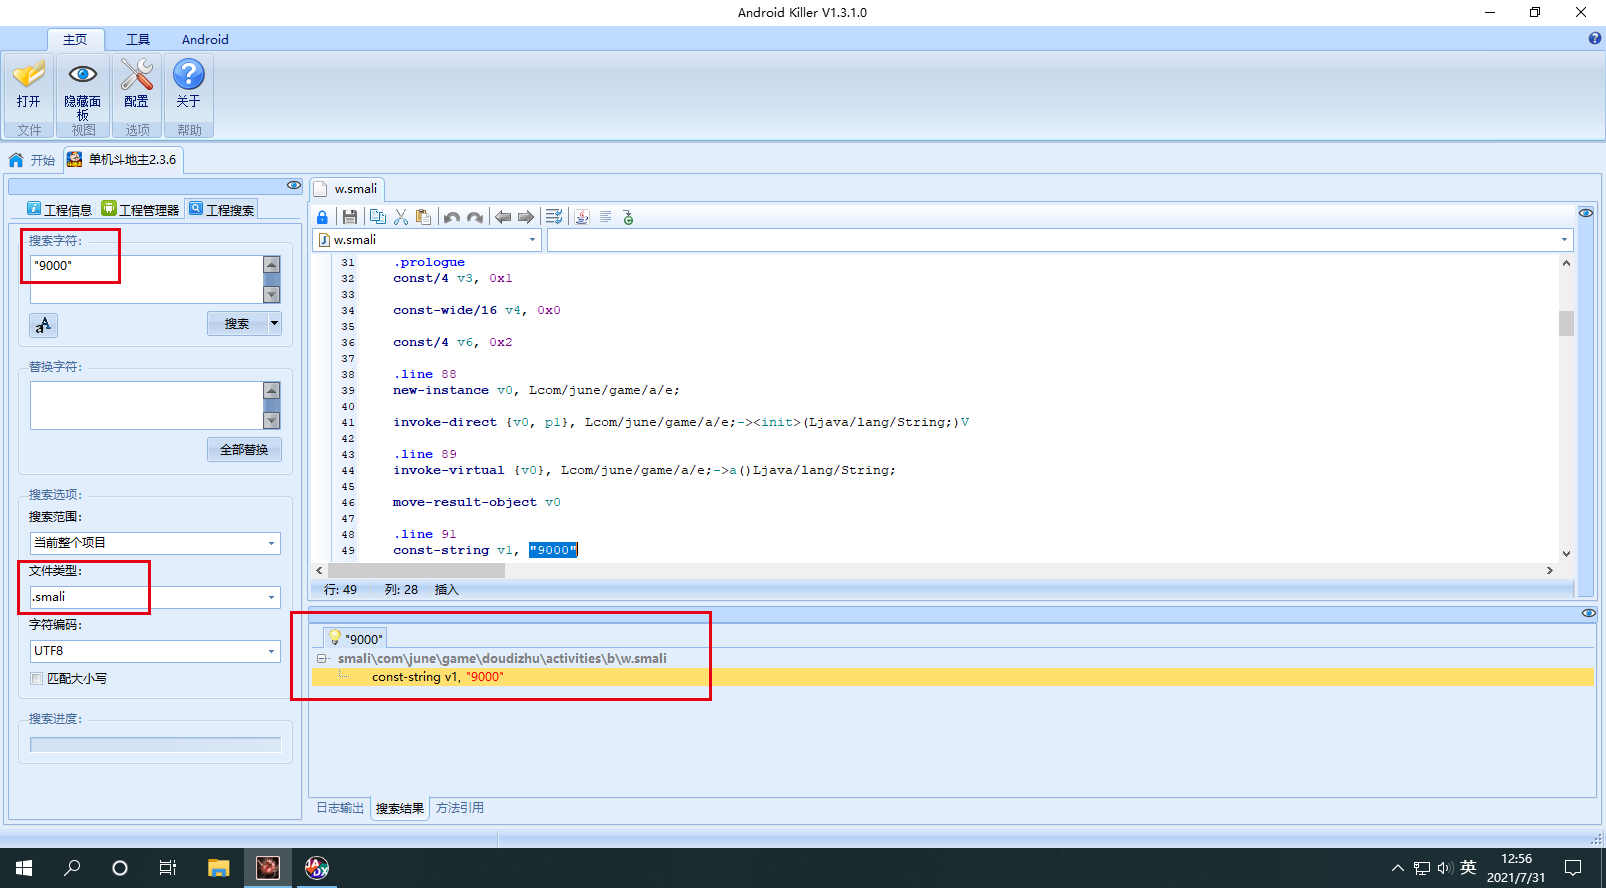The image size is (1606, 888).
Task: Toggle 匹配大小写 checkbox
Action: pos(37,678)
